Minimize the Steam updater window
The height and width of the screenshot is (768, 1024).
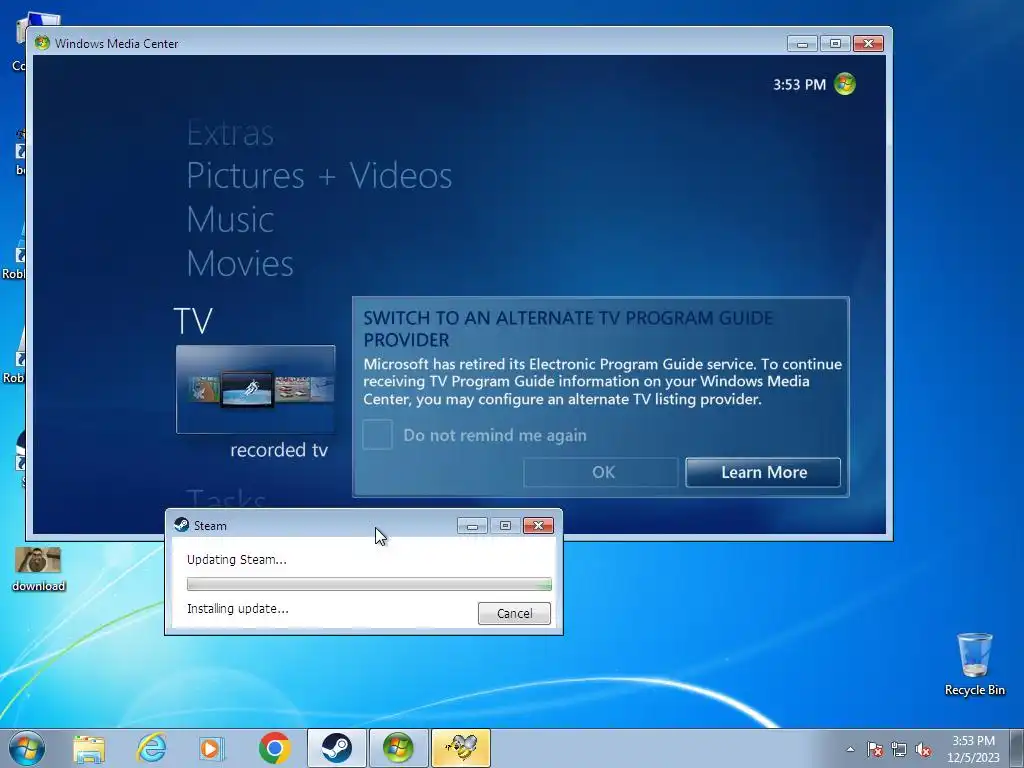tap(472, 526)
